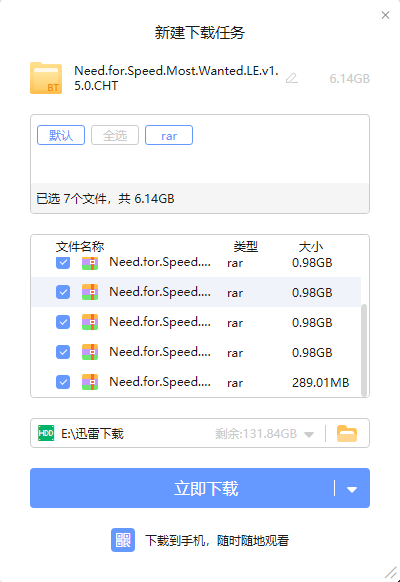This screenshot has width=400, height=582.
Task: Click the file list vertical scrollbar
Action: (364, 350)
